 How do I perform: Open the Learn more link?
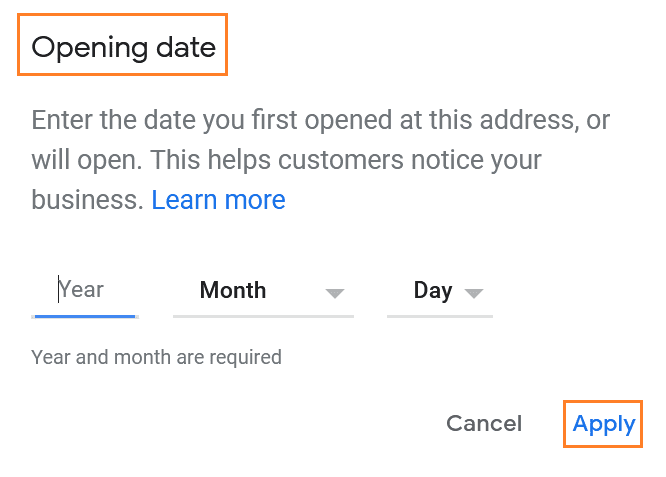pyautogui.click(x=218, y=199)
